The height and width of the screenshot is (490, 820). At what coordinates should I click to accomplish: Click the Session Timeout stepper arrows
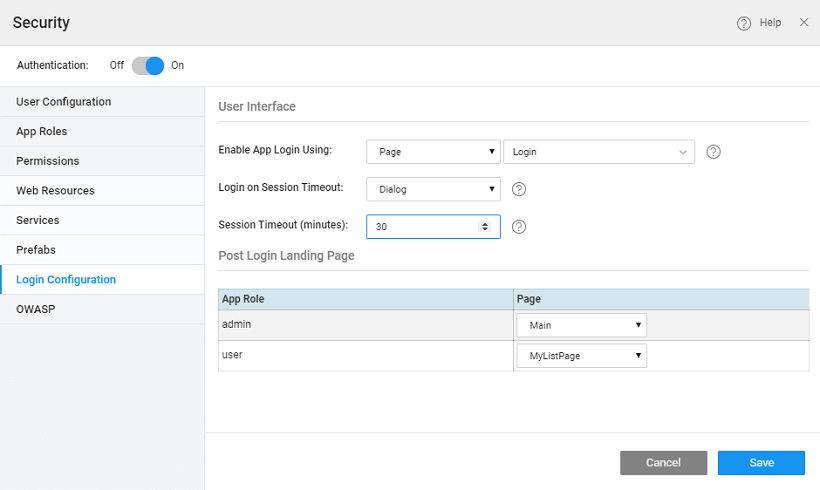coord(485,227)
